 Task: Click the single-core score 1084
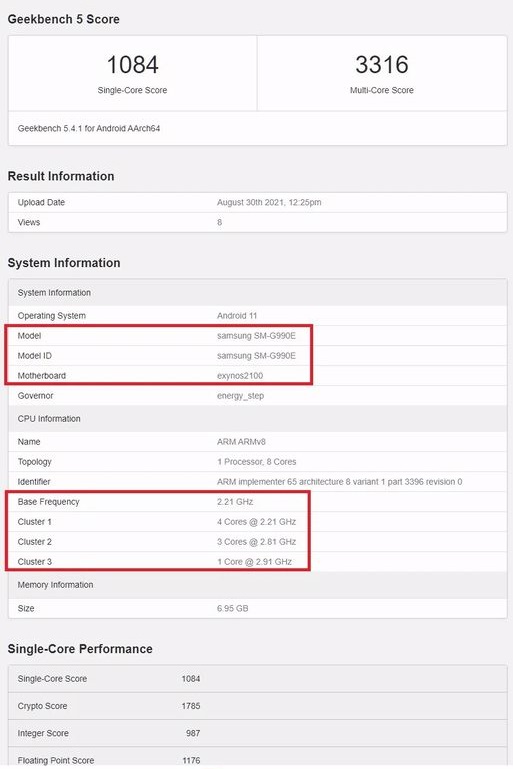(132, 65)
